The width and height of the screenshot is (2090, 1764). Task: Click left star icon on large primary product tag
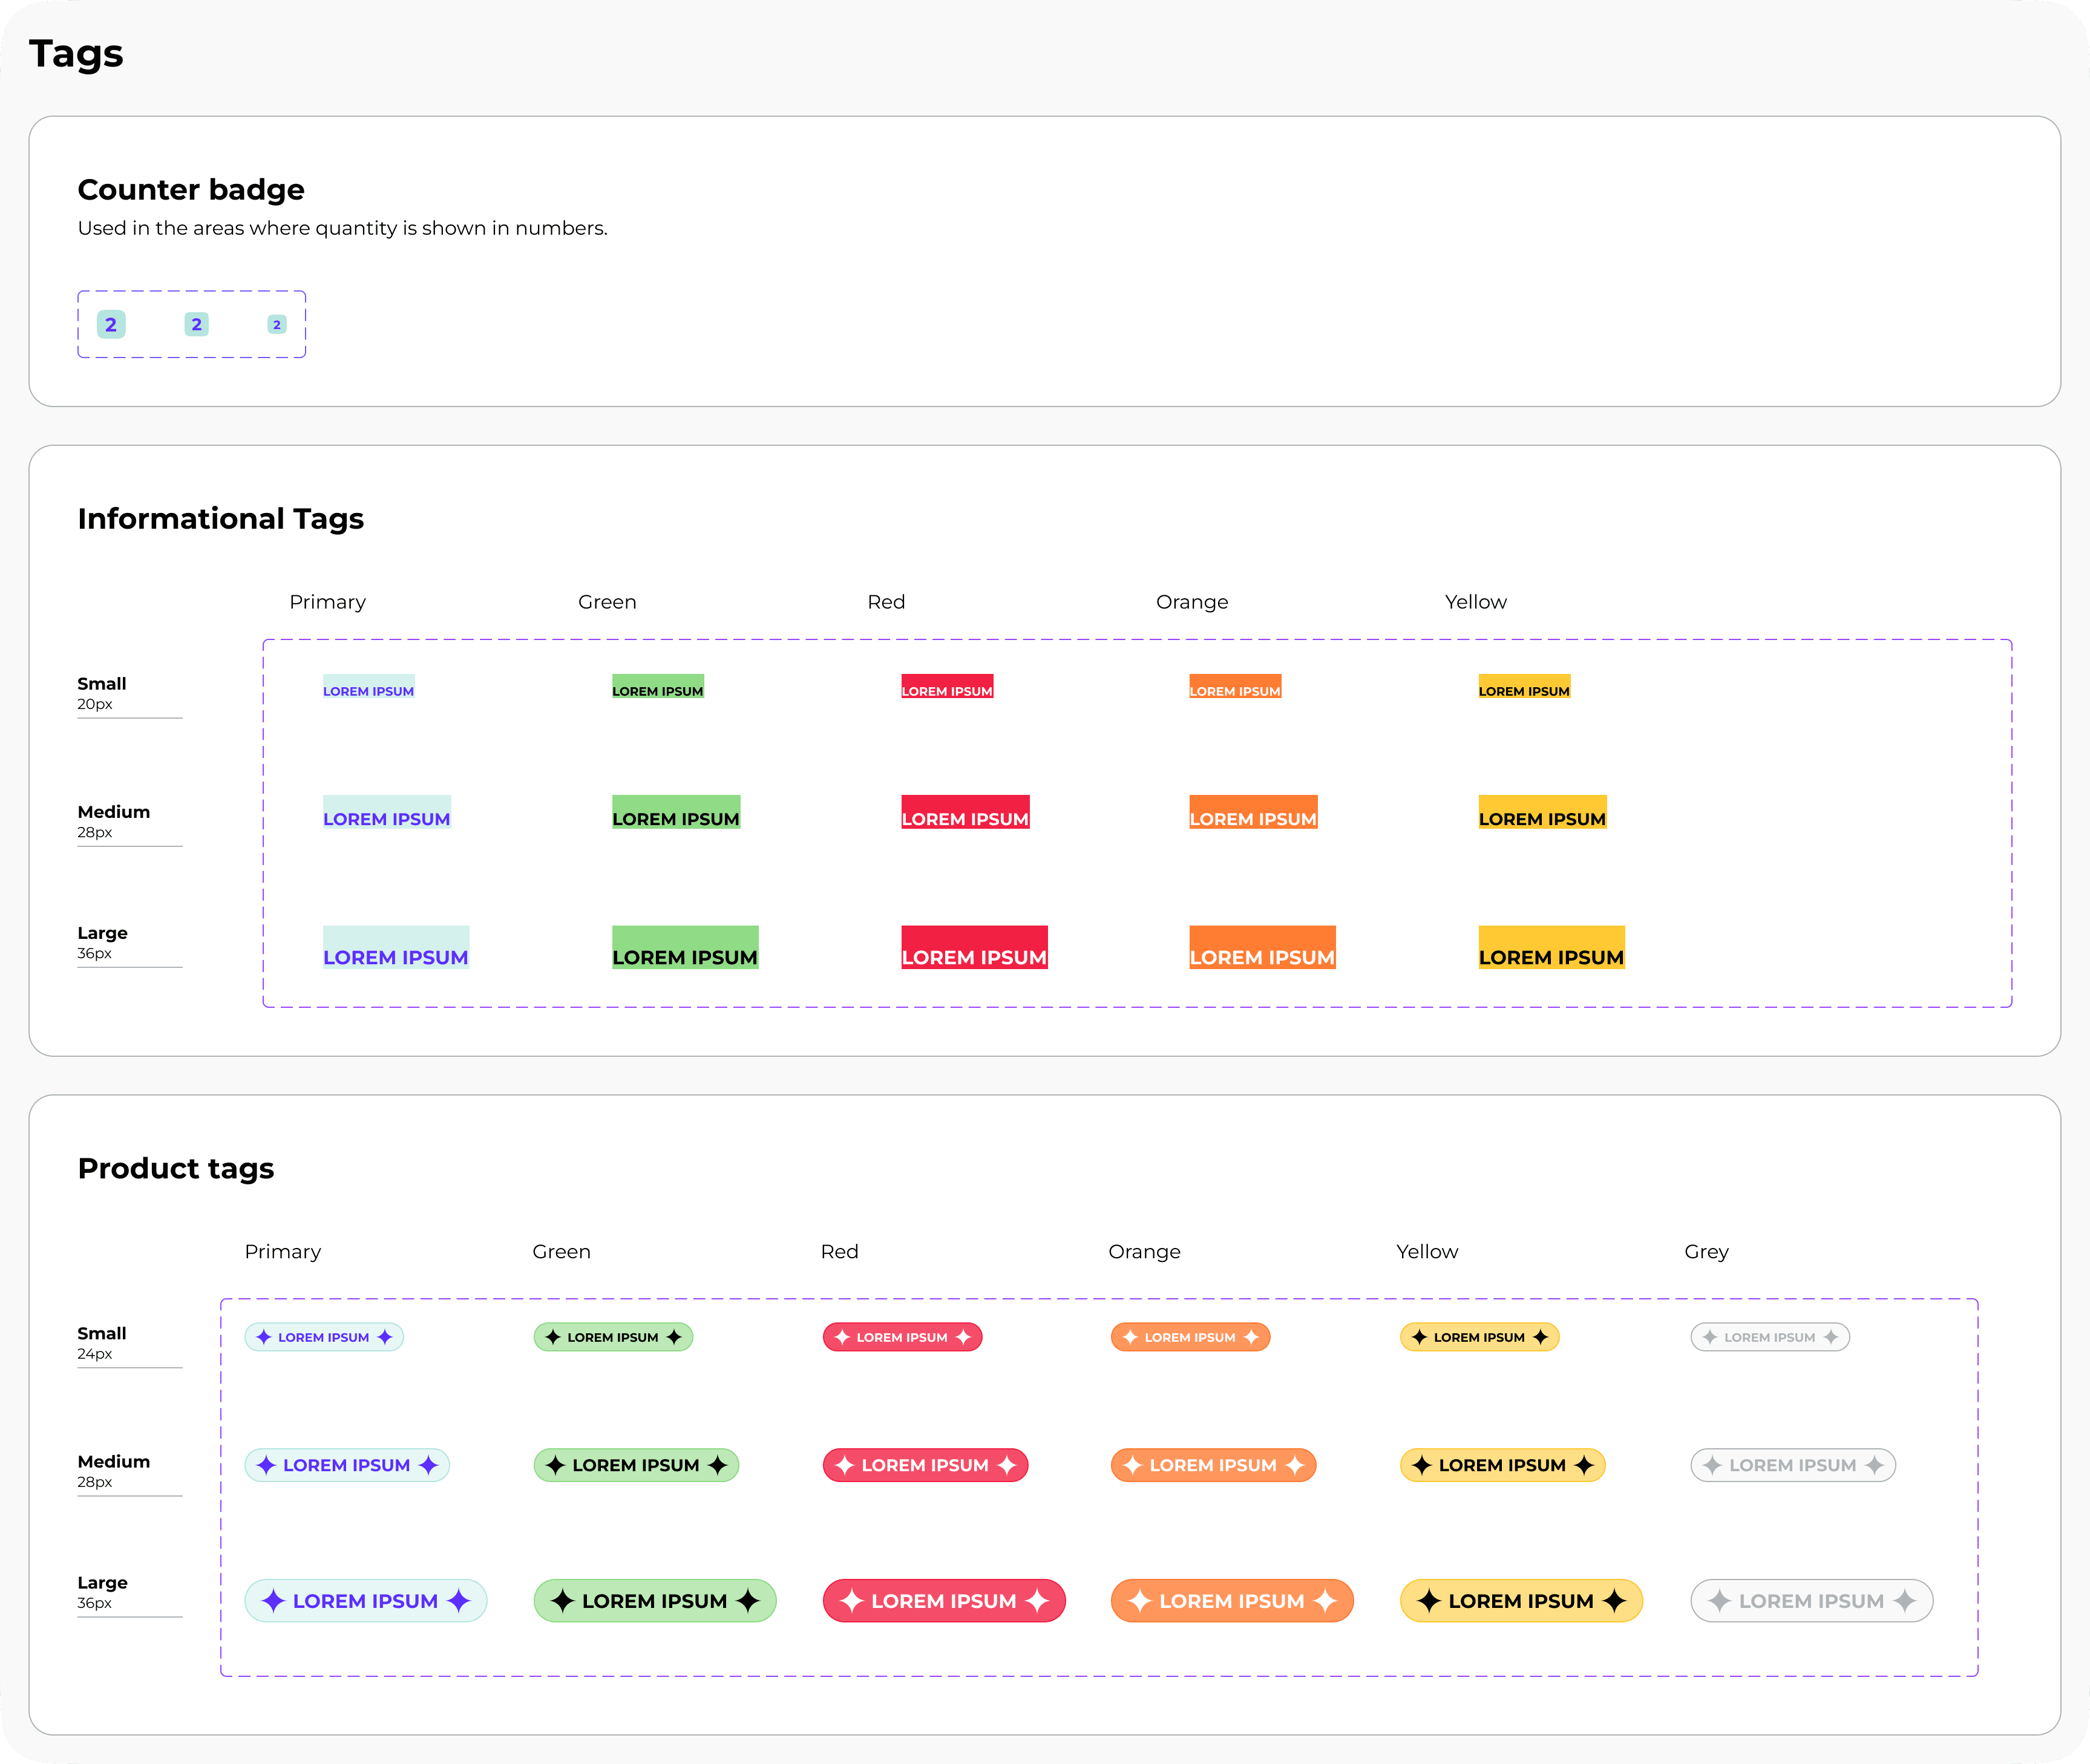pyautogui.click(x=273, y=1601)
